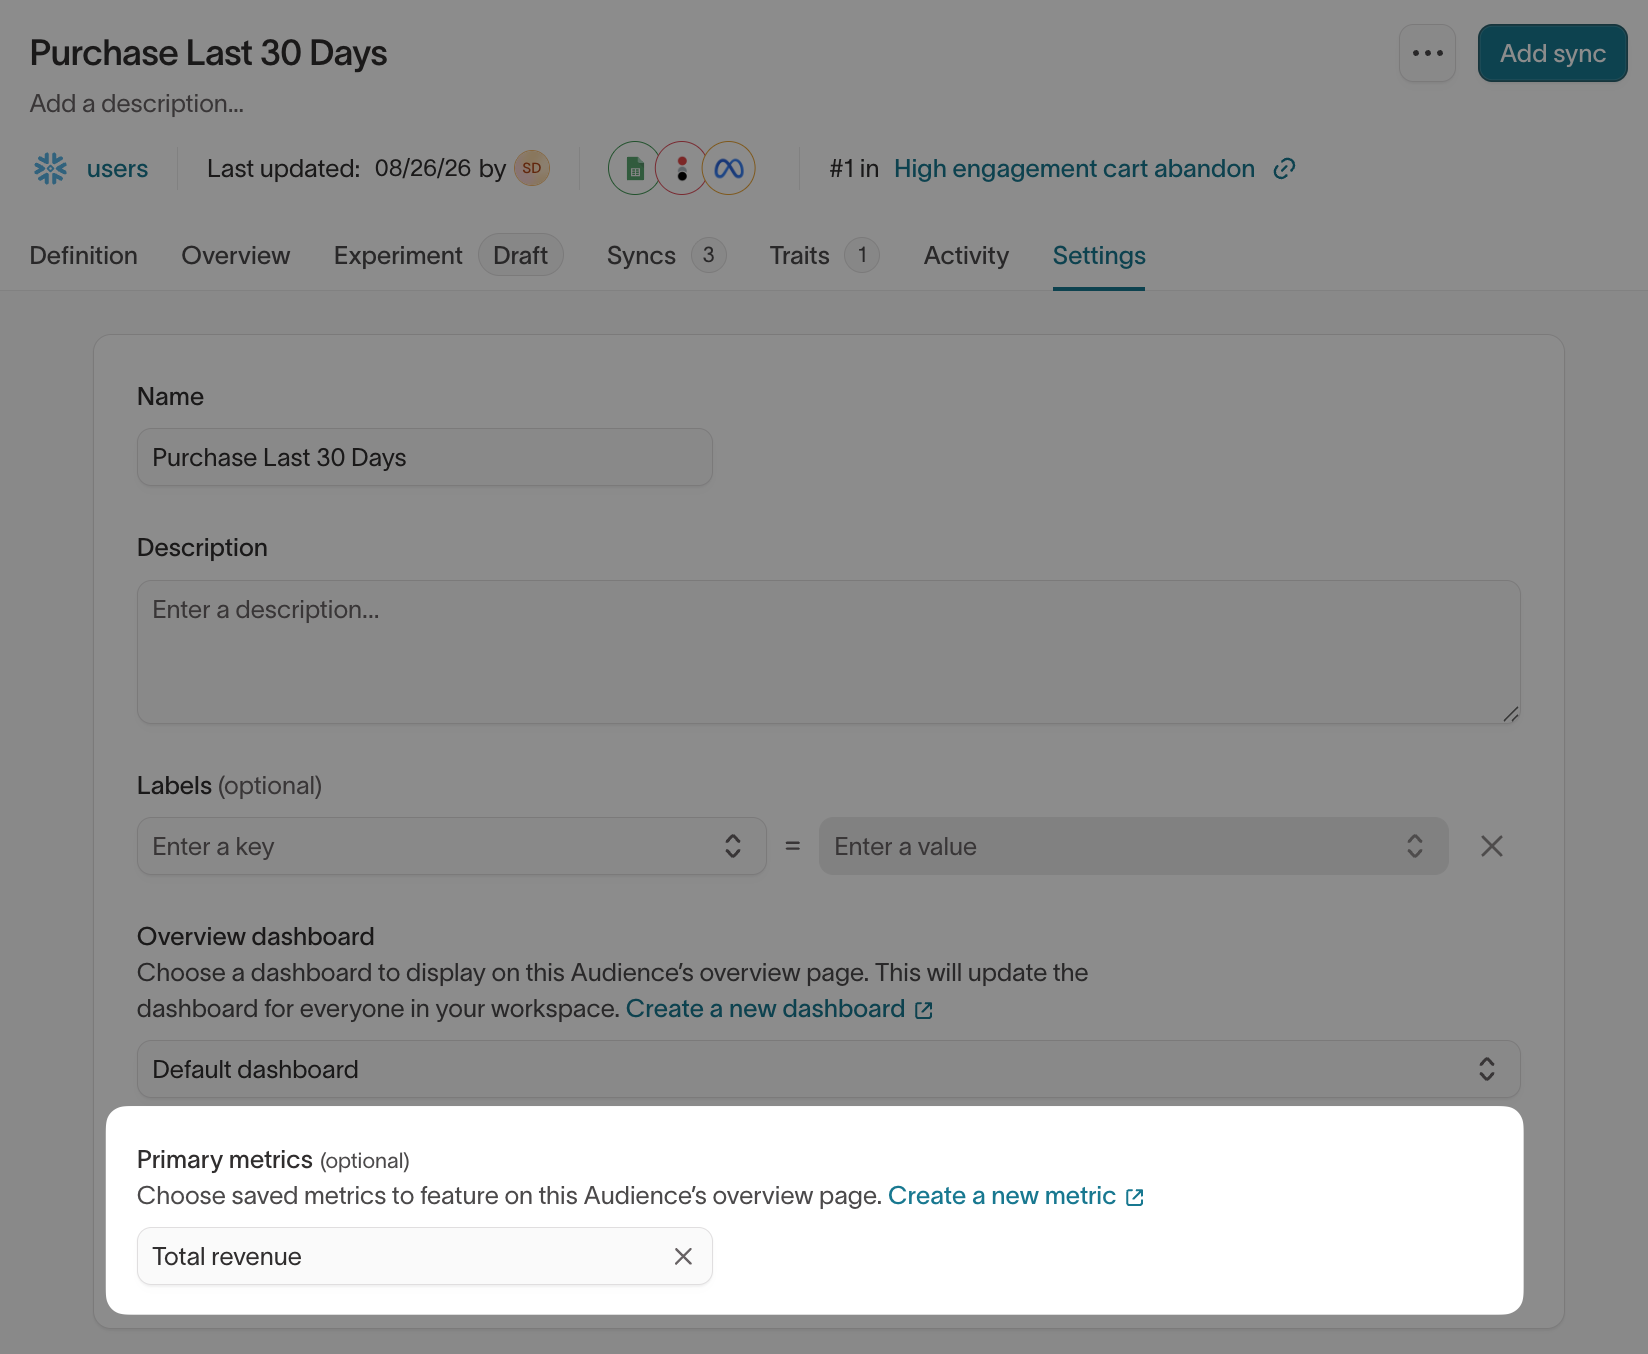Remove the Total revenue metric
The height and width of the screenshot is (1354, 1648).
coord(683,1256)
